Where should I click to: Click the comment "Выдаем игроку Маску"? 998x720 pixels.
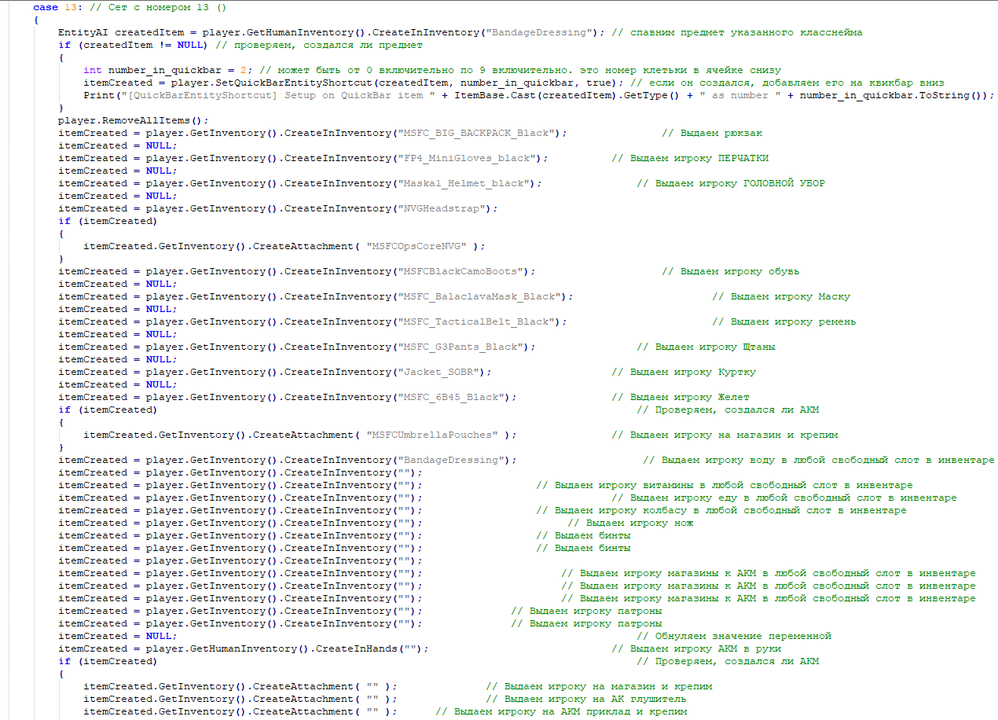point(780,297)
